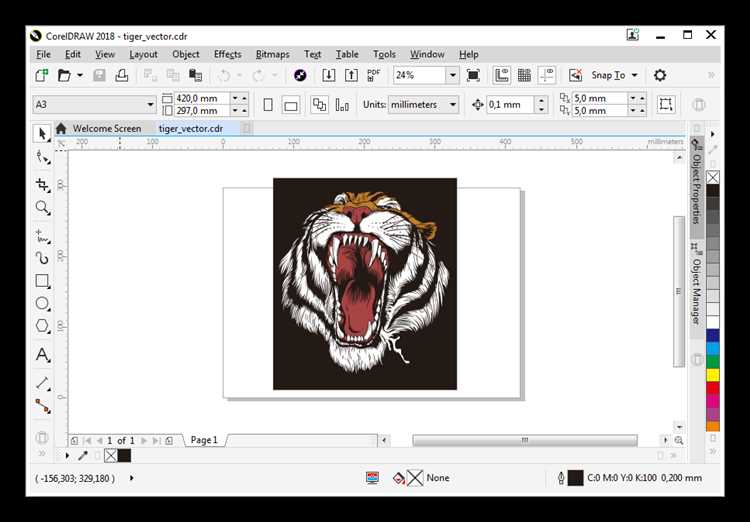Expand the Snap To dropdown
Viewport: 750px width, 522px height.
(x=635, y=75)
